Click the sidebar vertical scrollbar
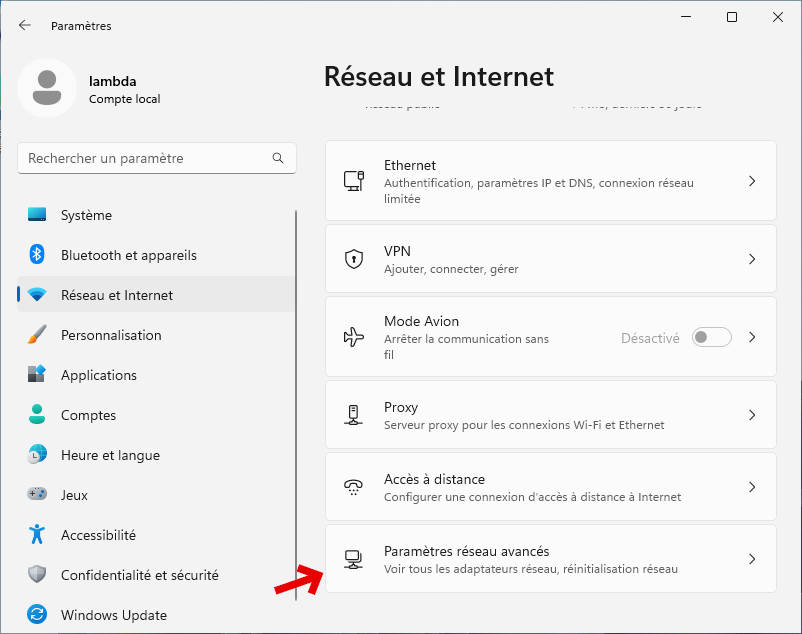802x634 pixels. 296,400
